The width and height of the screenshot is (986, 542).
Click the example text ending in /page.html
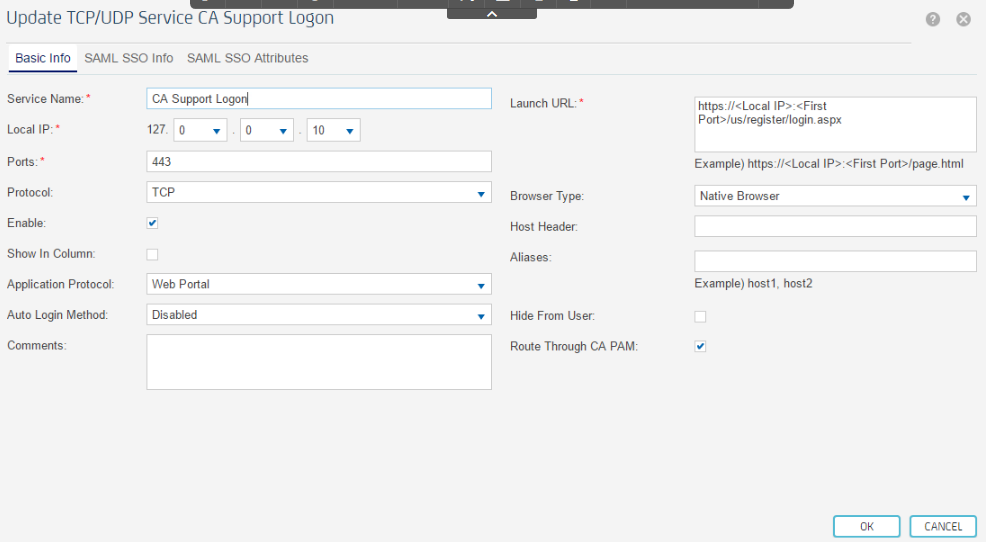coord(829,164)
